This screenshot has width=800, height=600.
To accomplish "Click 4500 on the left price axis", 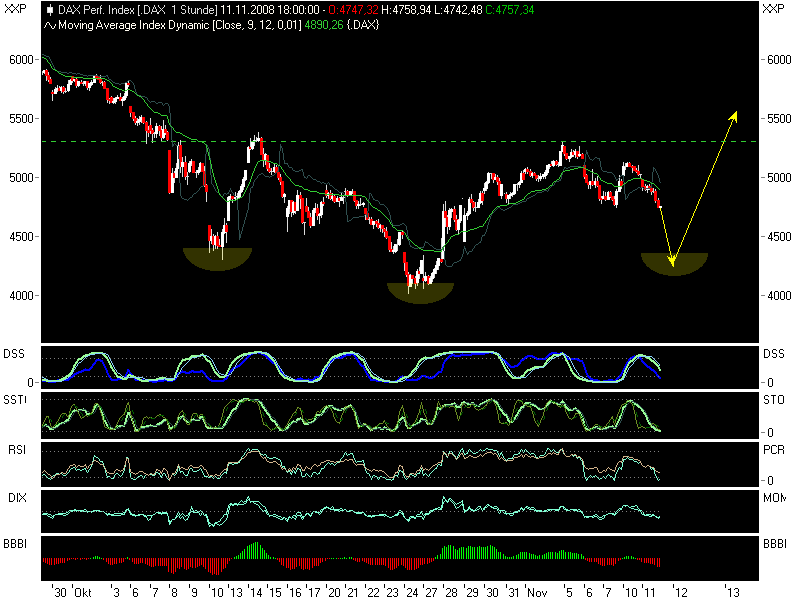I will pos(21,237).
